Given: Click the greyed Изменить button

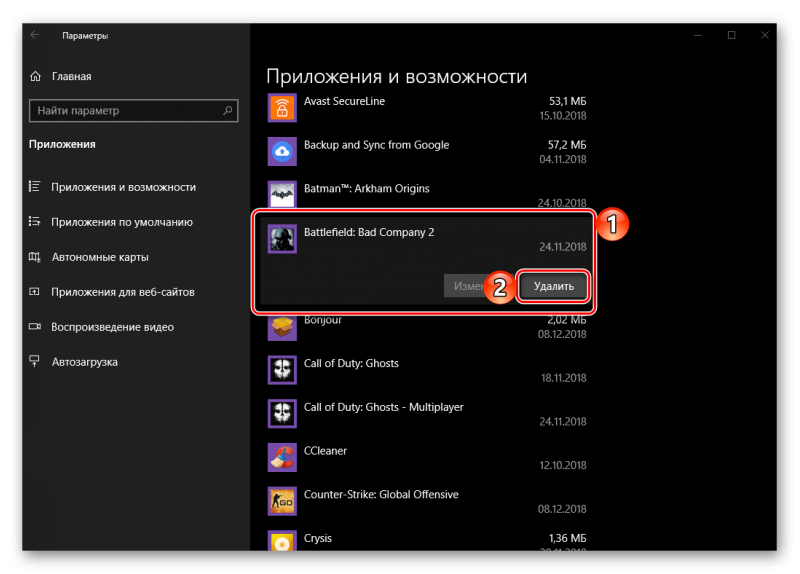Looking at the screenshot, I should 466,286.
